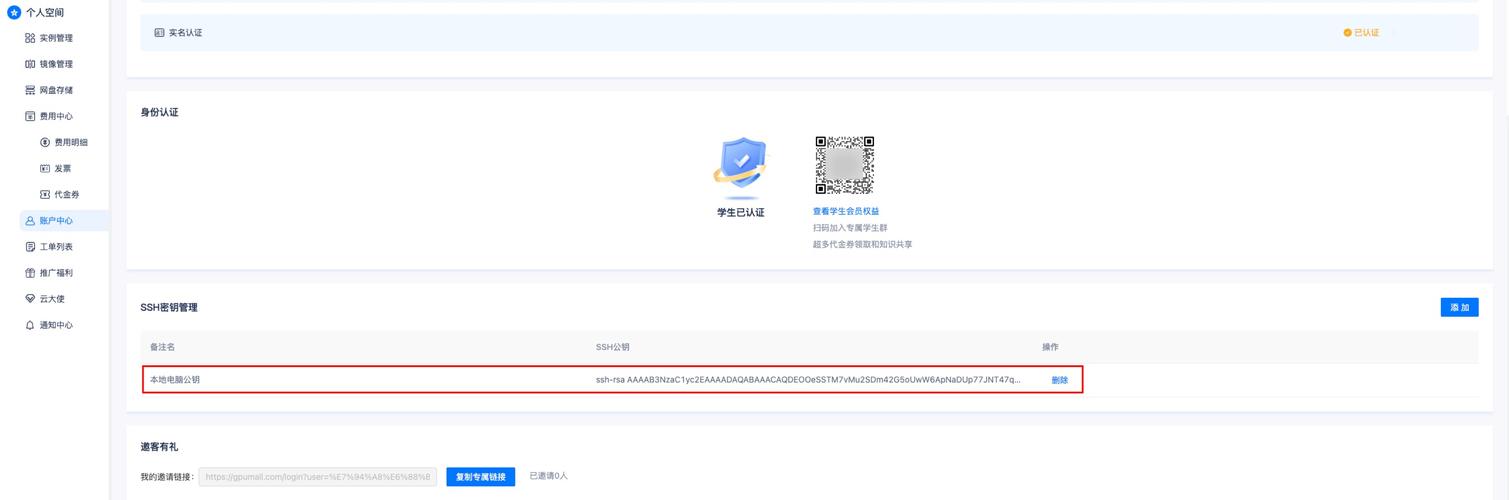
Task: Open 个人空间 in the sidebar
Action: click(x=45, y=12)
